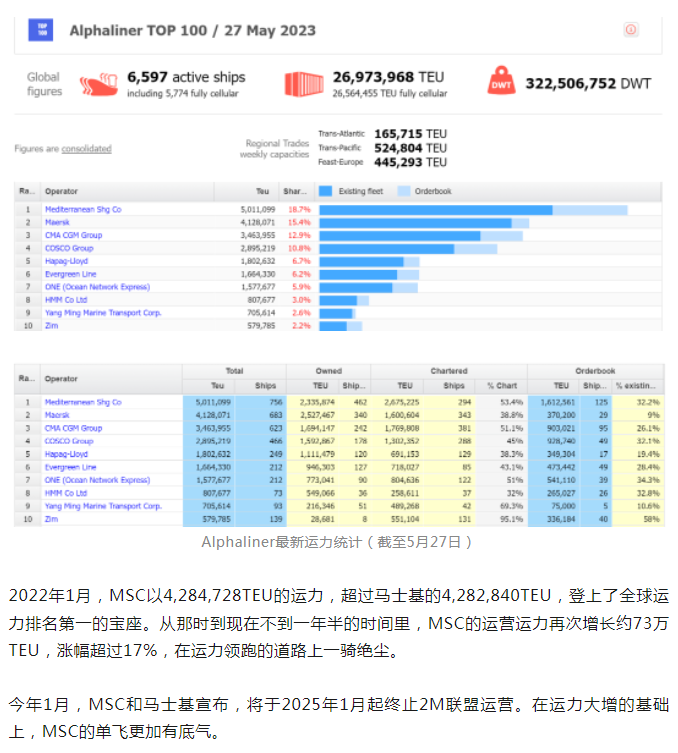This screenshot has width=678, height=753.
Task: Click the 15.4% share value for Maersk
Action: (x=300, y=222)
